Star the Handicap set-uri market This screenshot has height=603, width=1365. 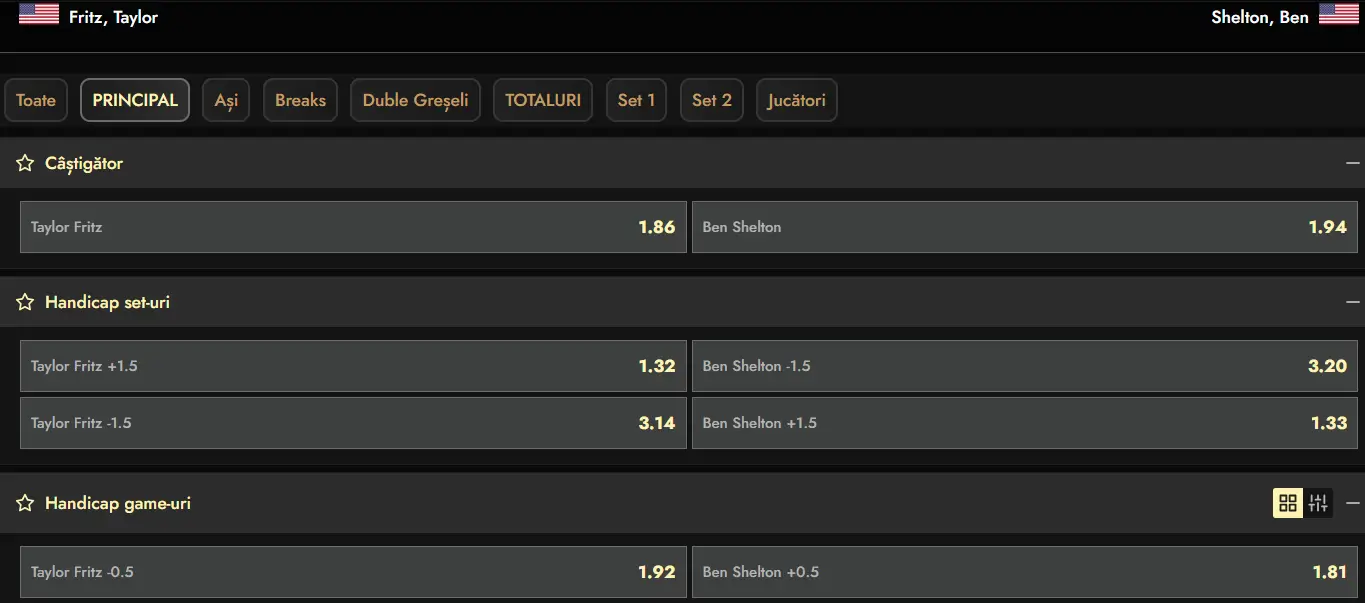point(25,302)
